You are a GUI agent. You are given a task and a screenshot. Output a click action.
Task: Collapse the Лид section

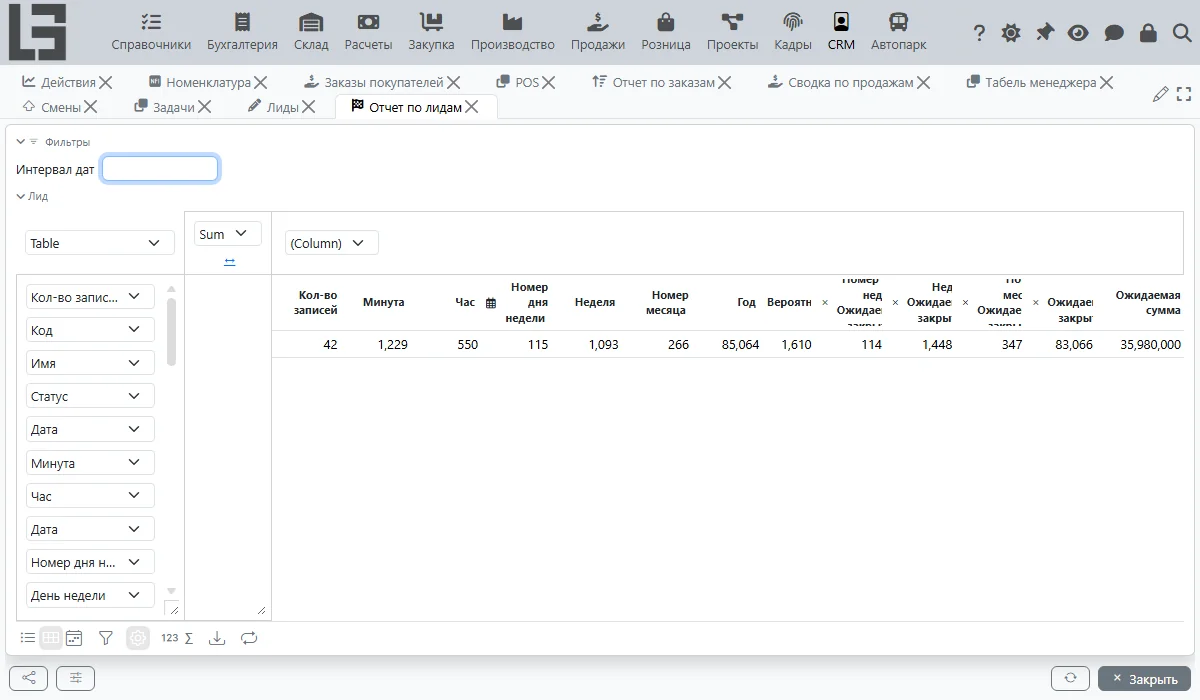click(21, 196)
